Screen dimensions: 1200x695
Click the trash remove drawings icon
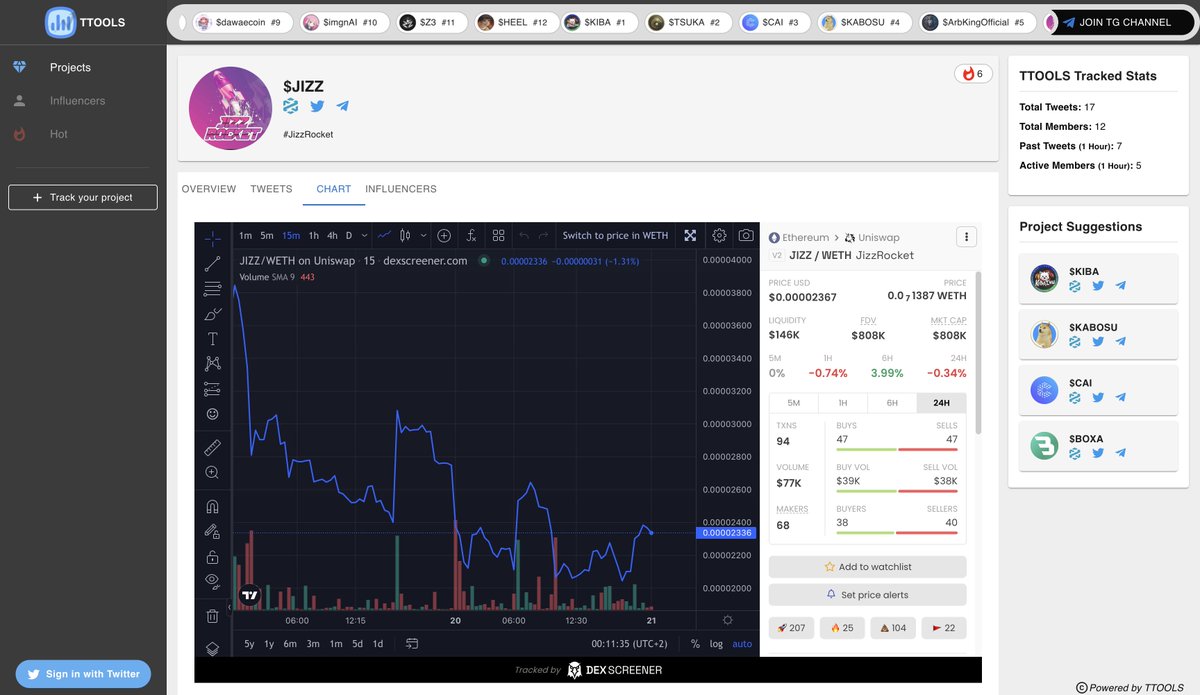[213, 616]
